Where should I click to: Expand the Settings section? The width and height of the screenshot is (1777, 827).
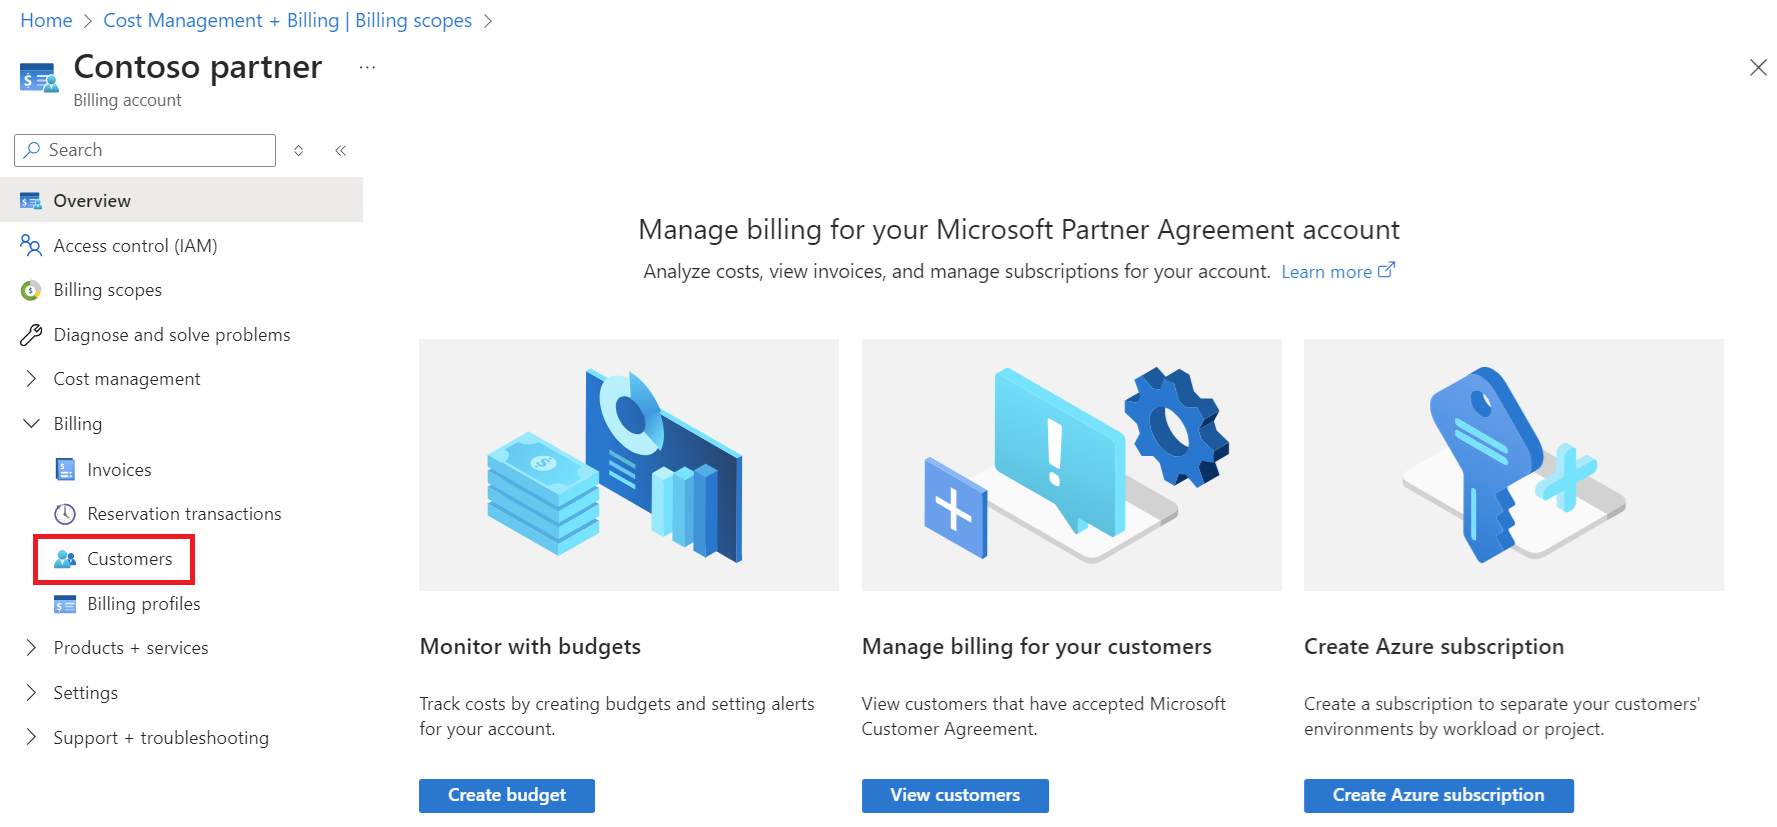tap(31, 693)
